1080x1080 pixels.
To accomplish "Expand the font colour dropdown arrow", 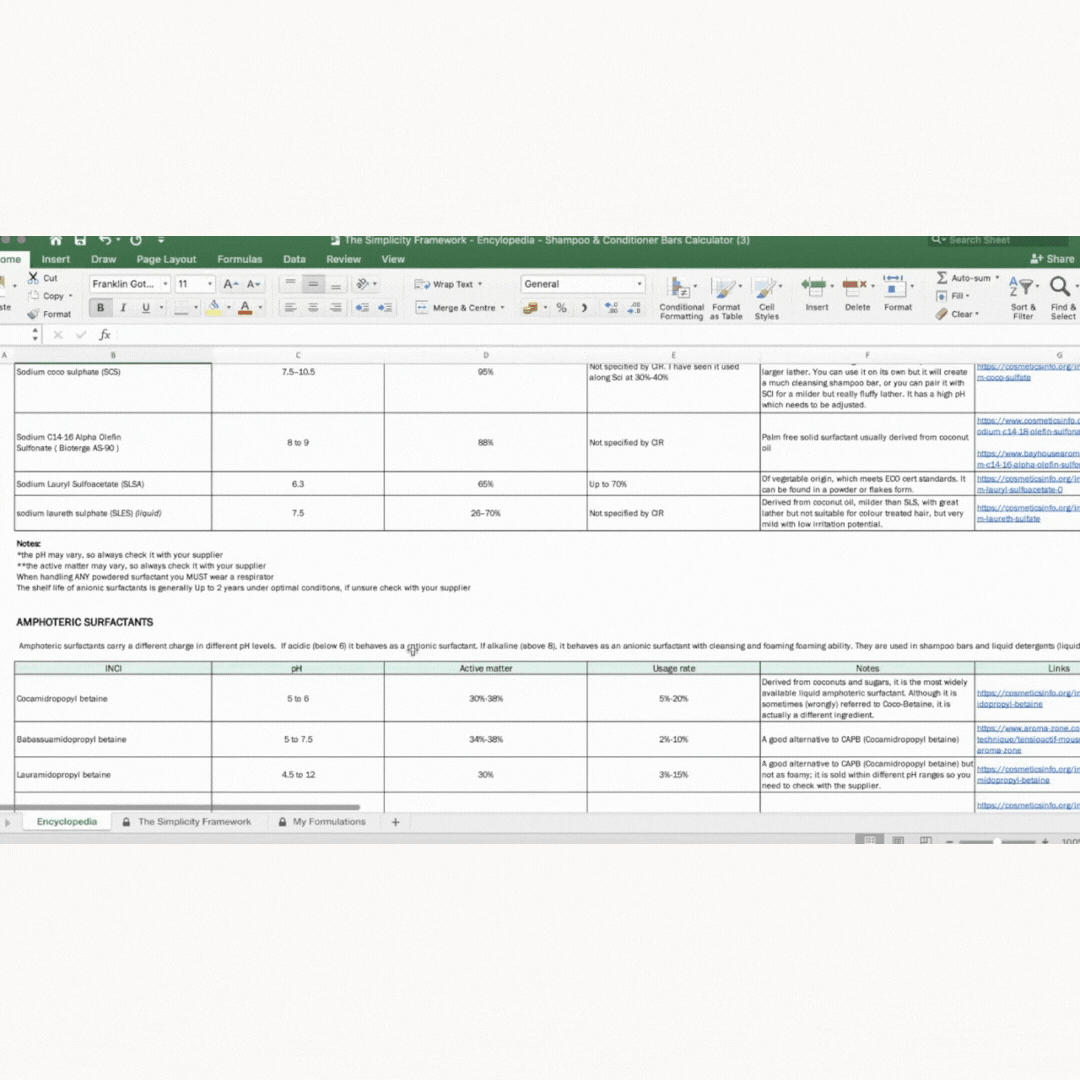I will [x=260, y=308].
